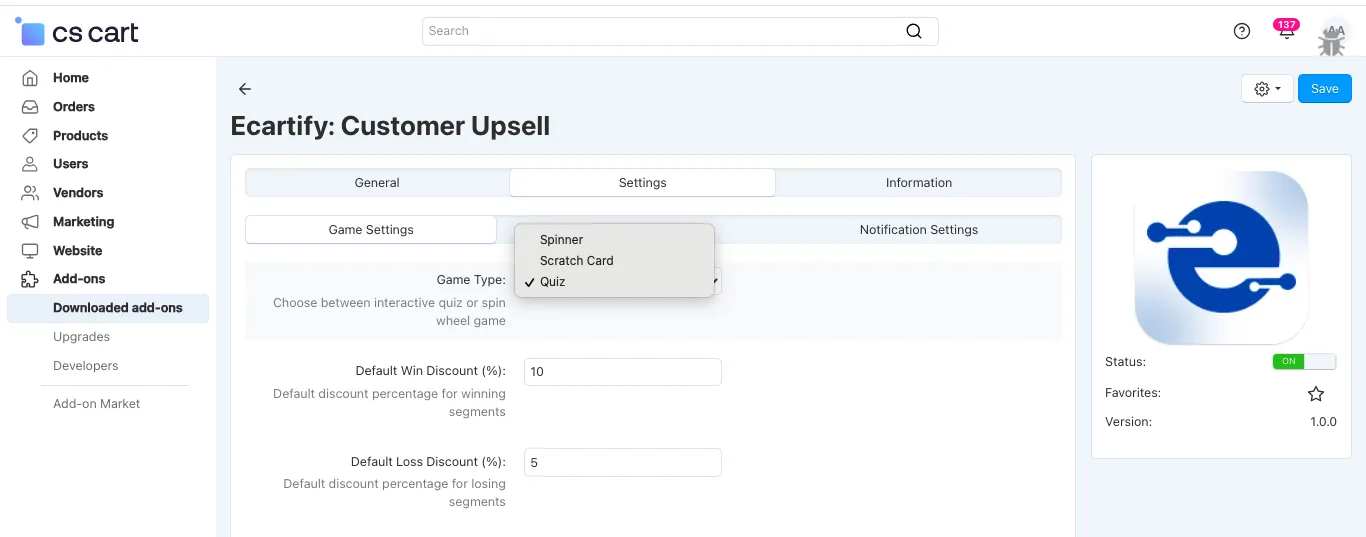Click the Add-ons puzzle icon in sidebar
1366x537 pixels.
click(x=31, y=279)
